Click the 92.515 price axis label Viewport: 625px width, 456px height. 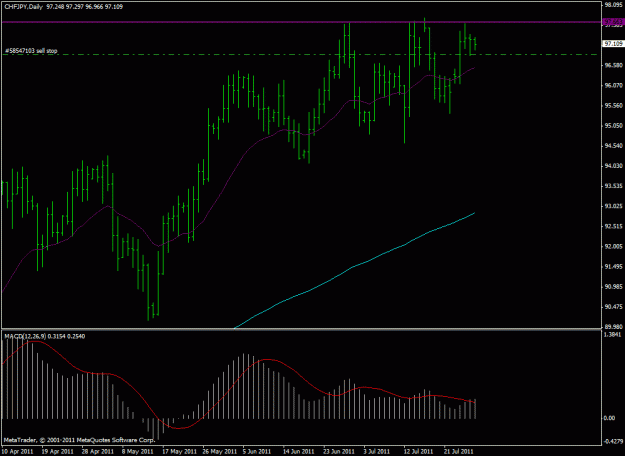(x=613, y=226)
